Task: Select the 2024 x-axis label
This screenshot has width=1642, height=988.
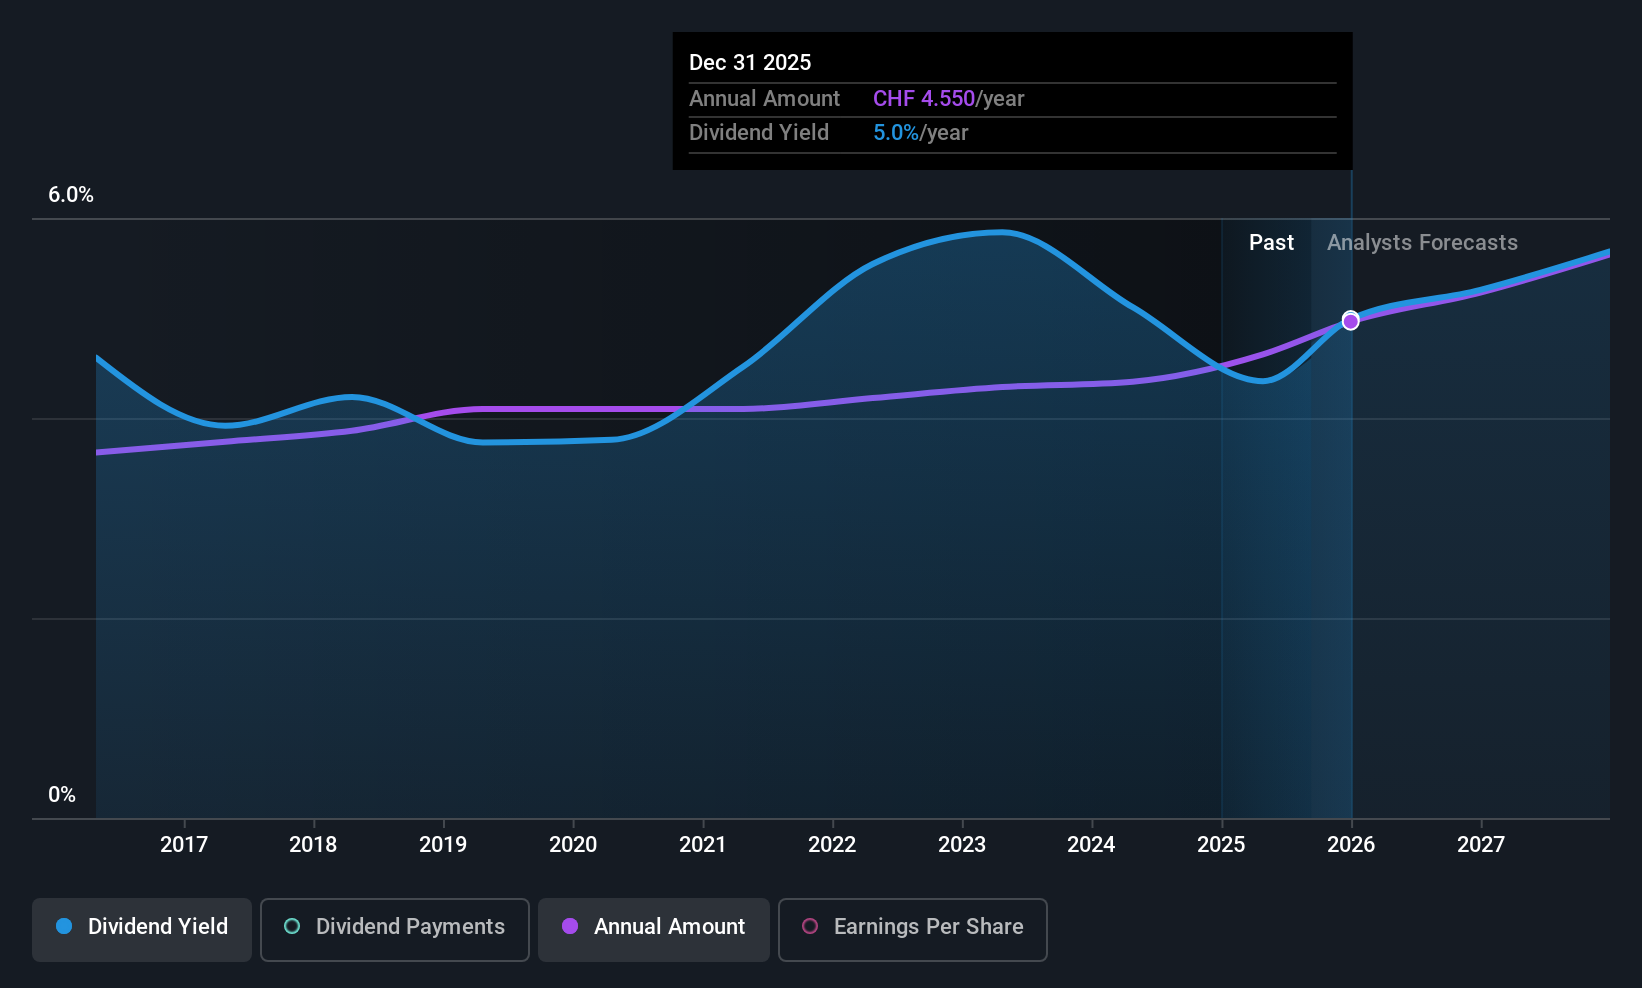Action: 1091,844
